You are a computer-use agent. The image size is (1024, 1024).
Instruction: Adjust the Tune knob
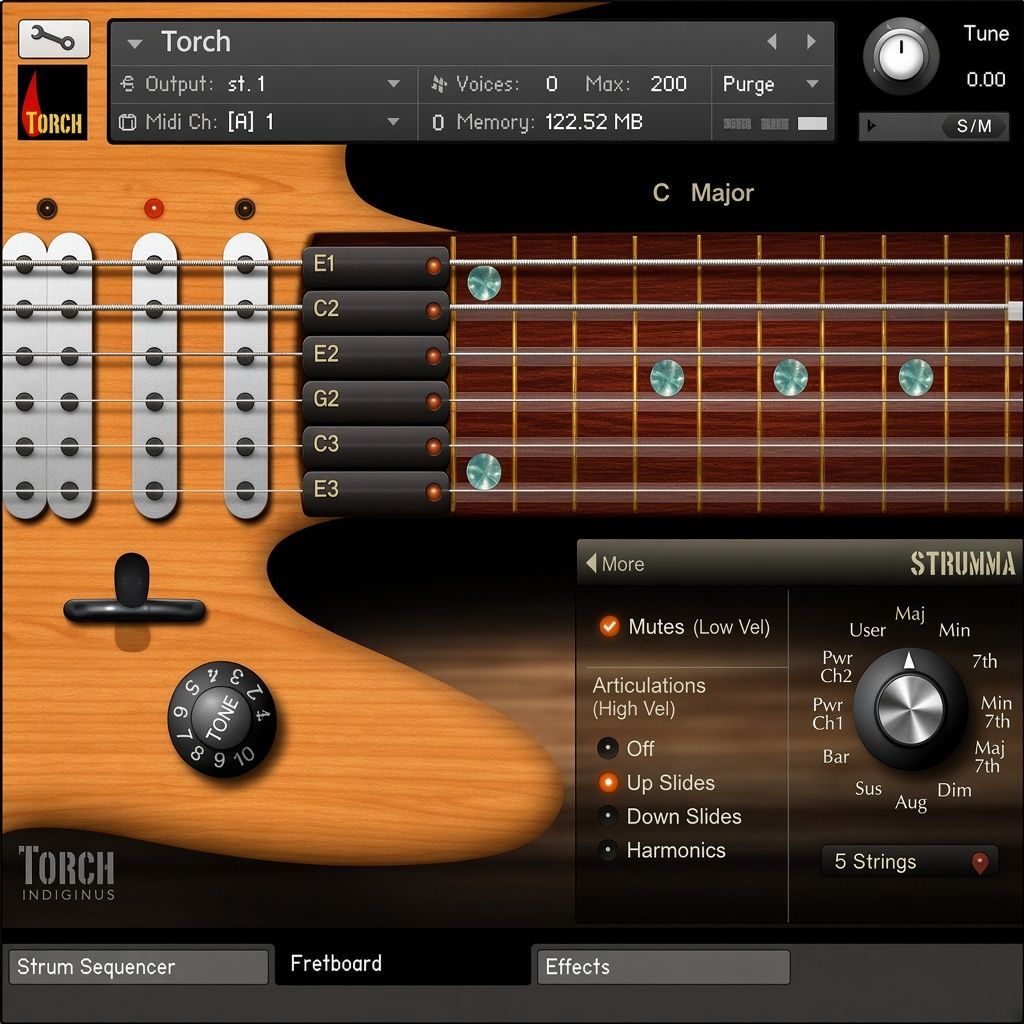(901, 56)
